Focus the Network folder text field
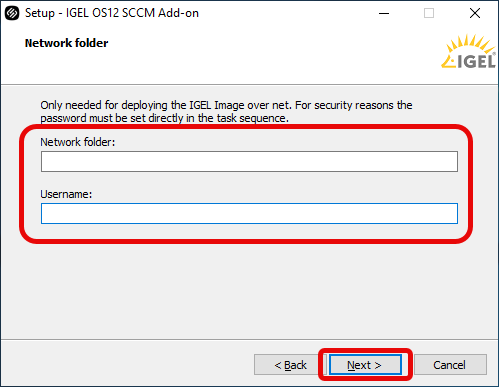This screenshot has width=499, height=387. 249,162
